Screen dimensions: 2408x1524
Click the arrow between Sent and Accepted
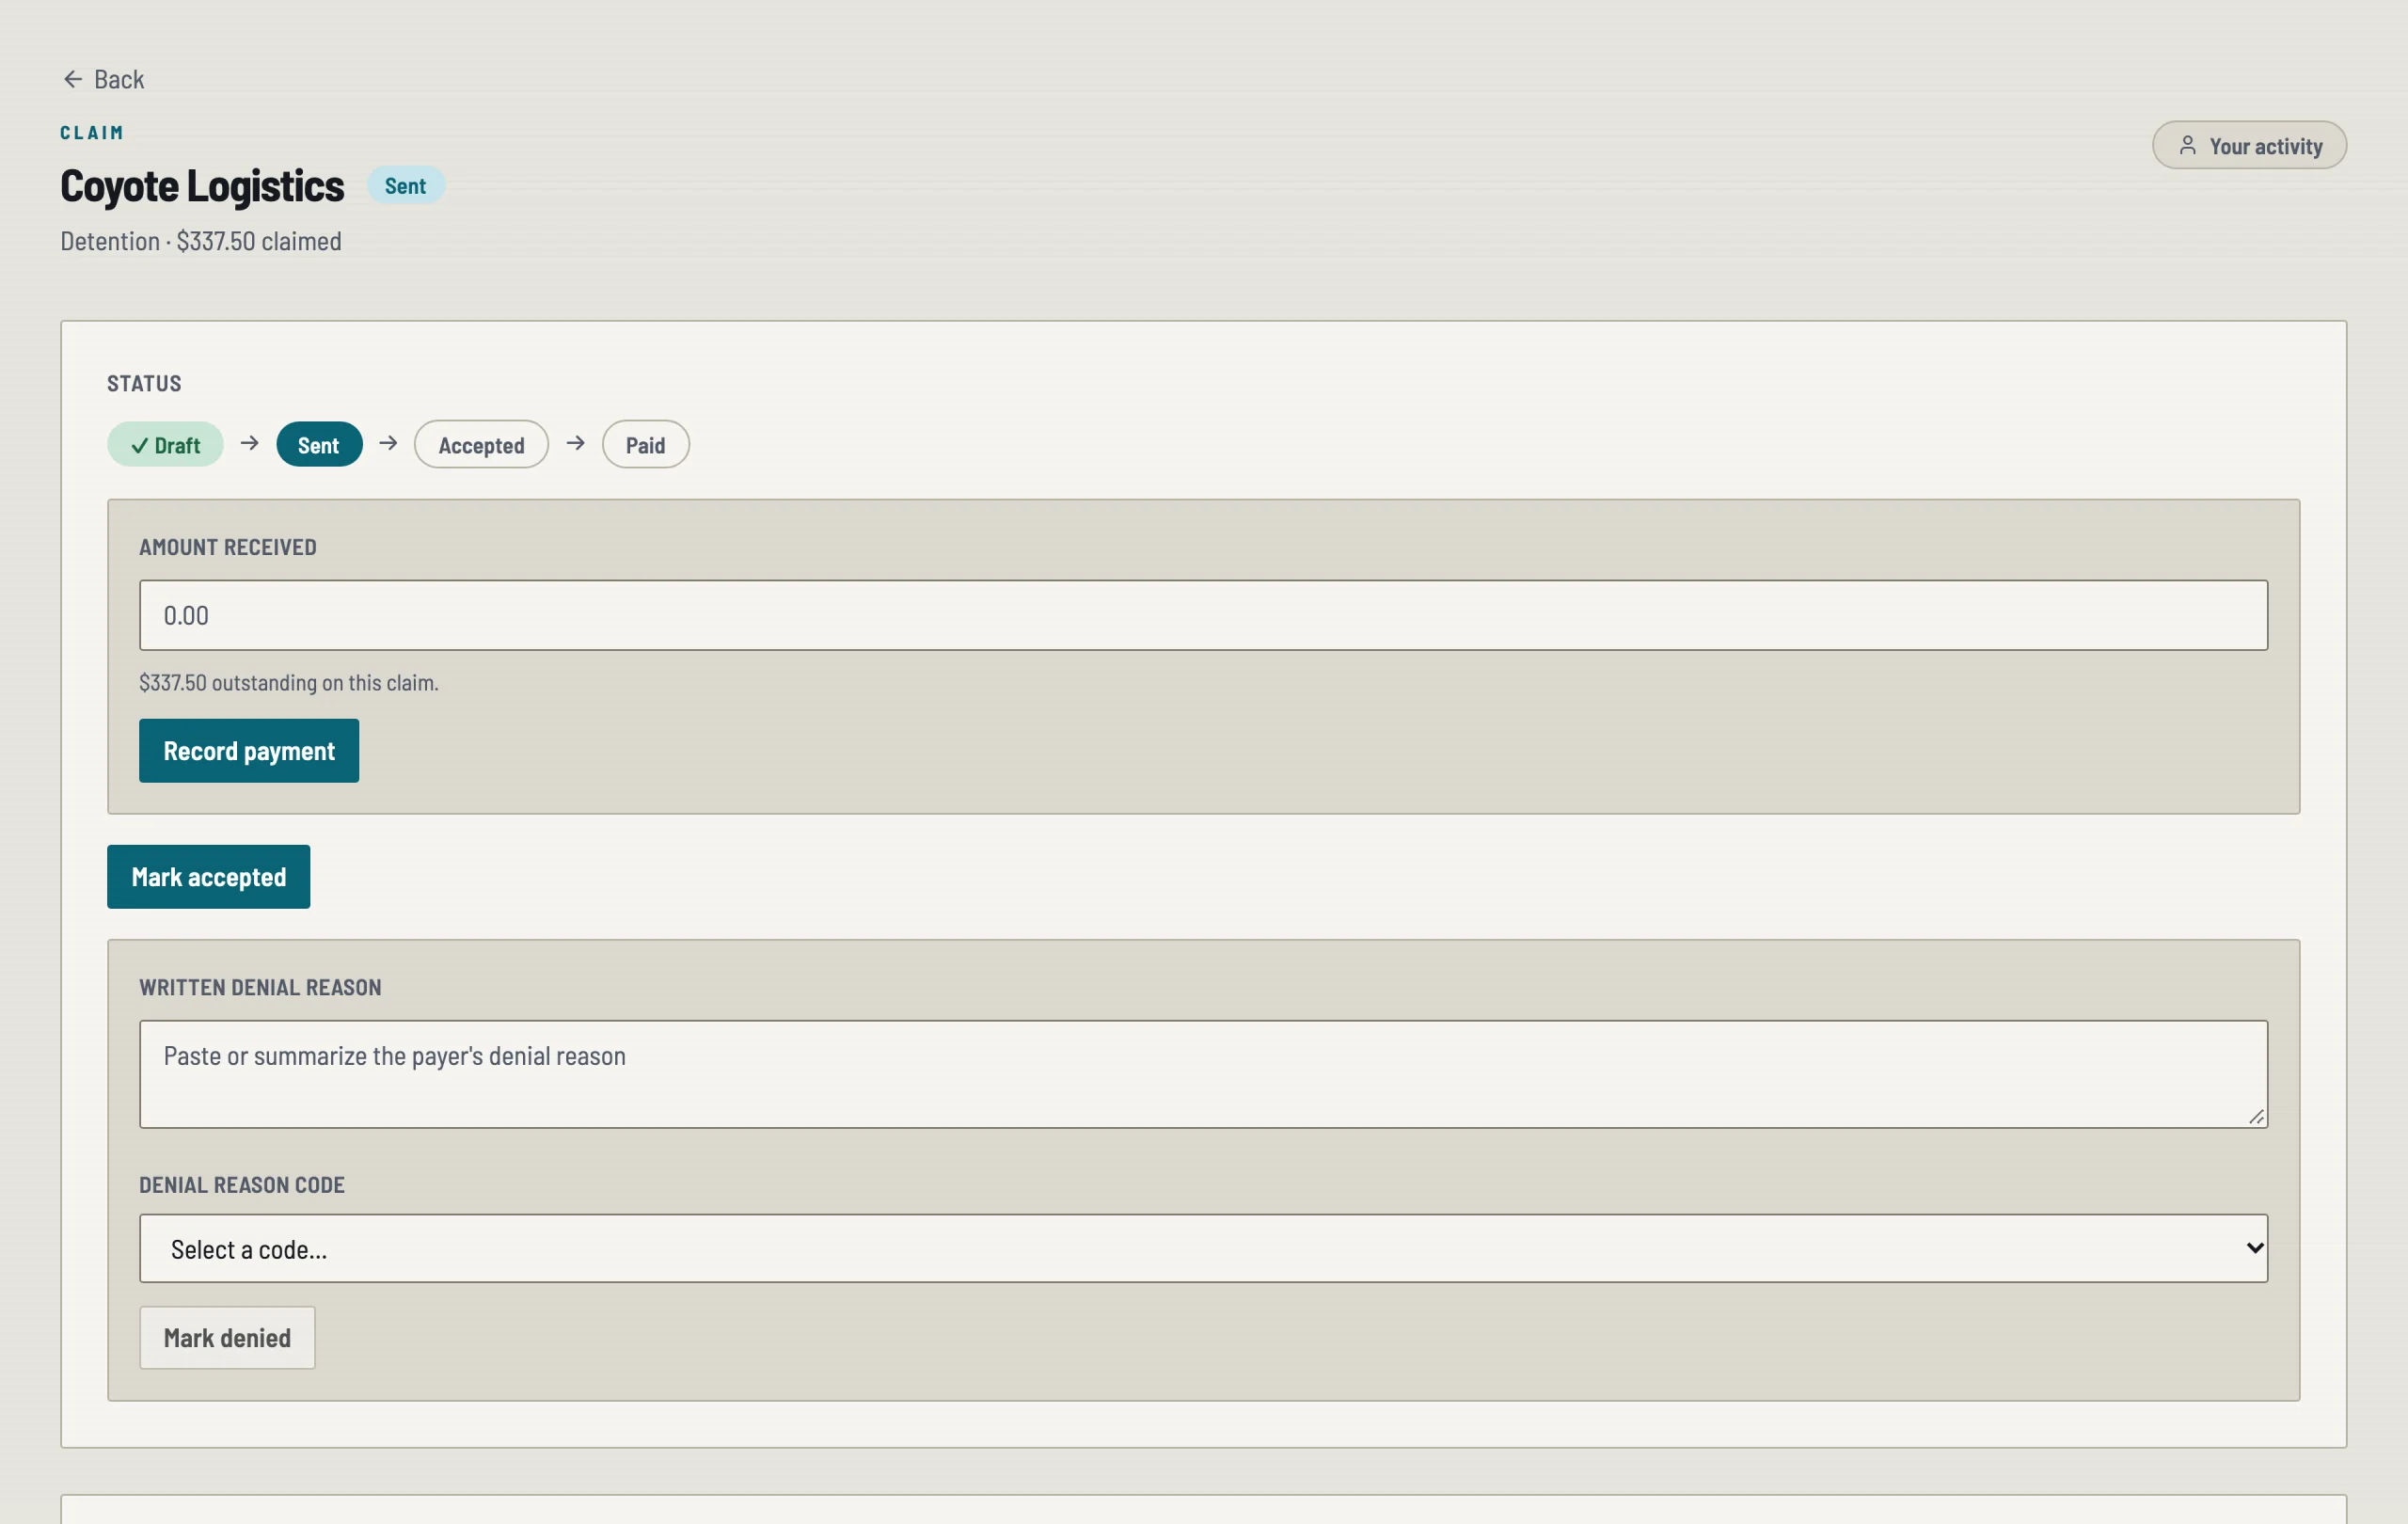tap(388, 443)
